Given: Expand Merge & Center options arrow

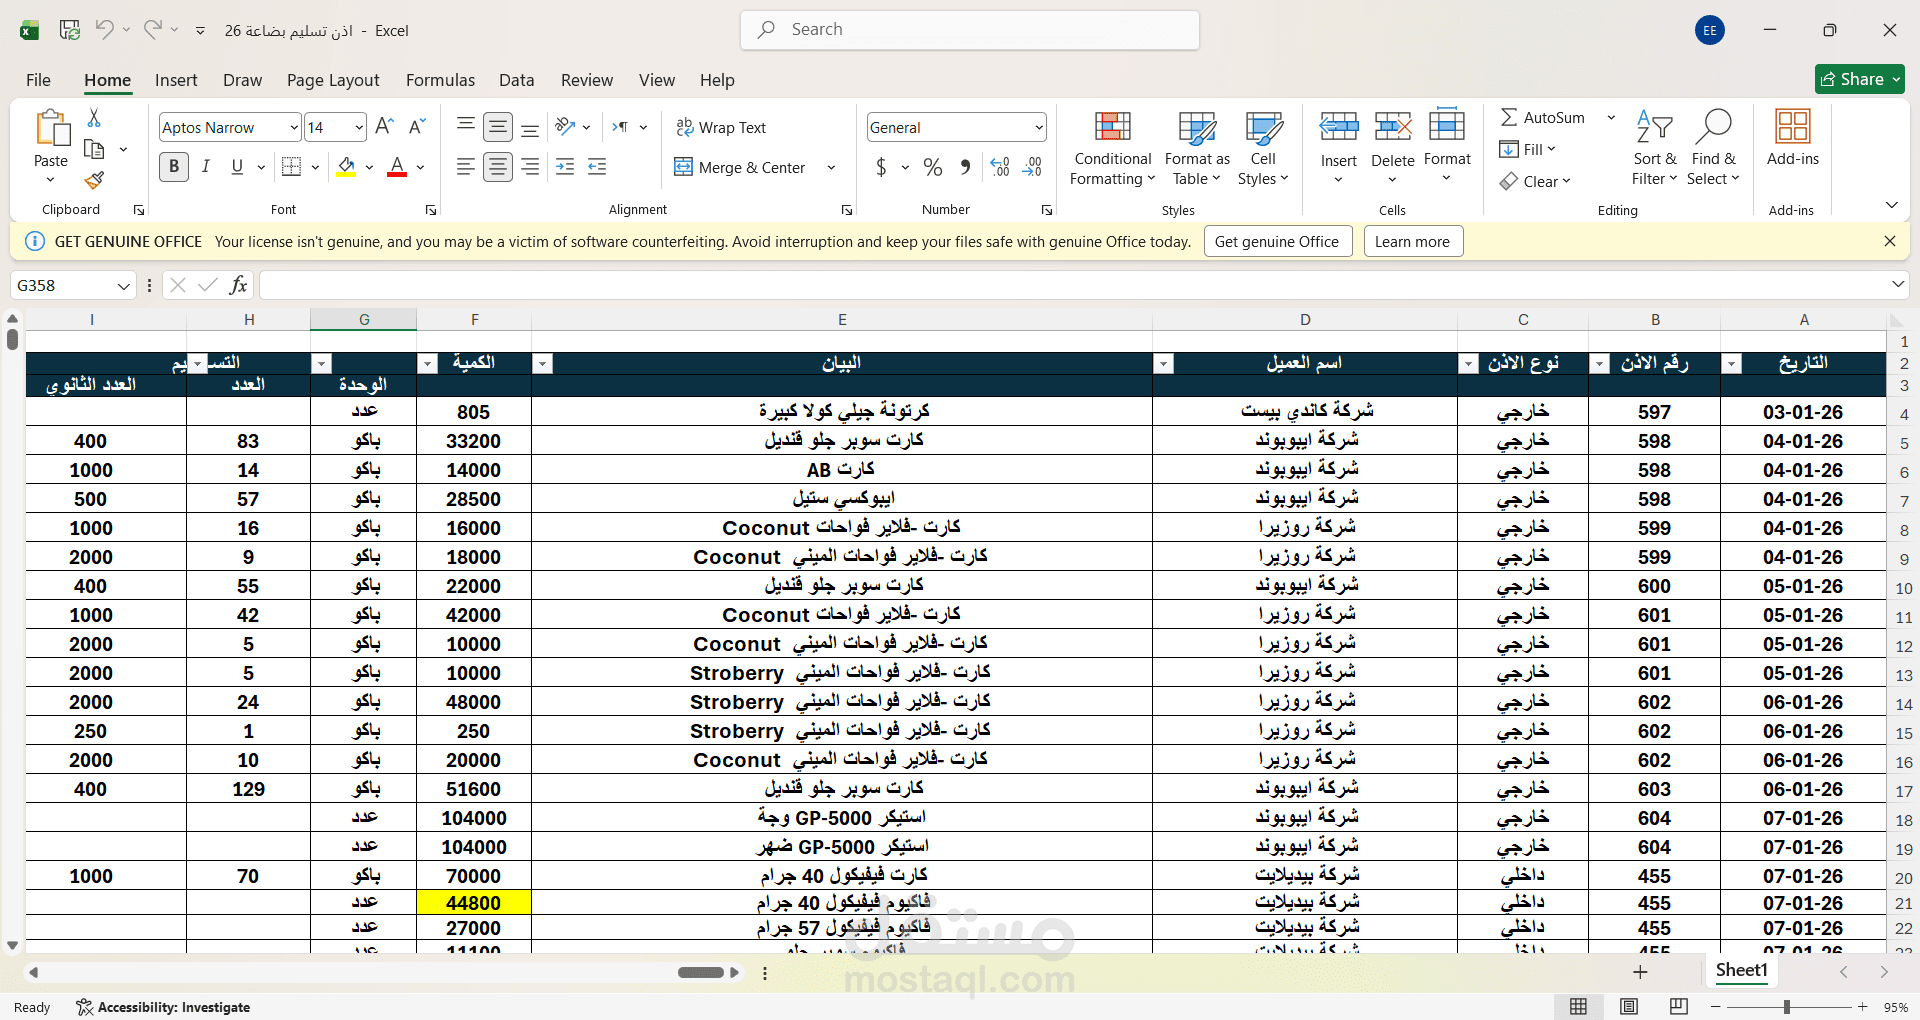Looking at the screenshot, I should (831, 167).
